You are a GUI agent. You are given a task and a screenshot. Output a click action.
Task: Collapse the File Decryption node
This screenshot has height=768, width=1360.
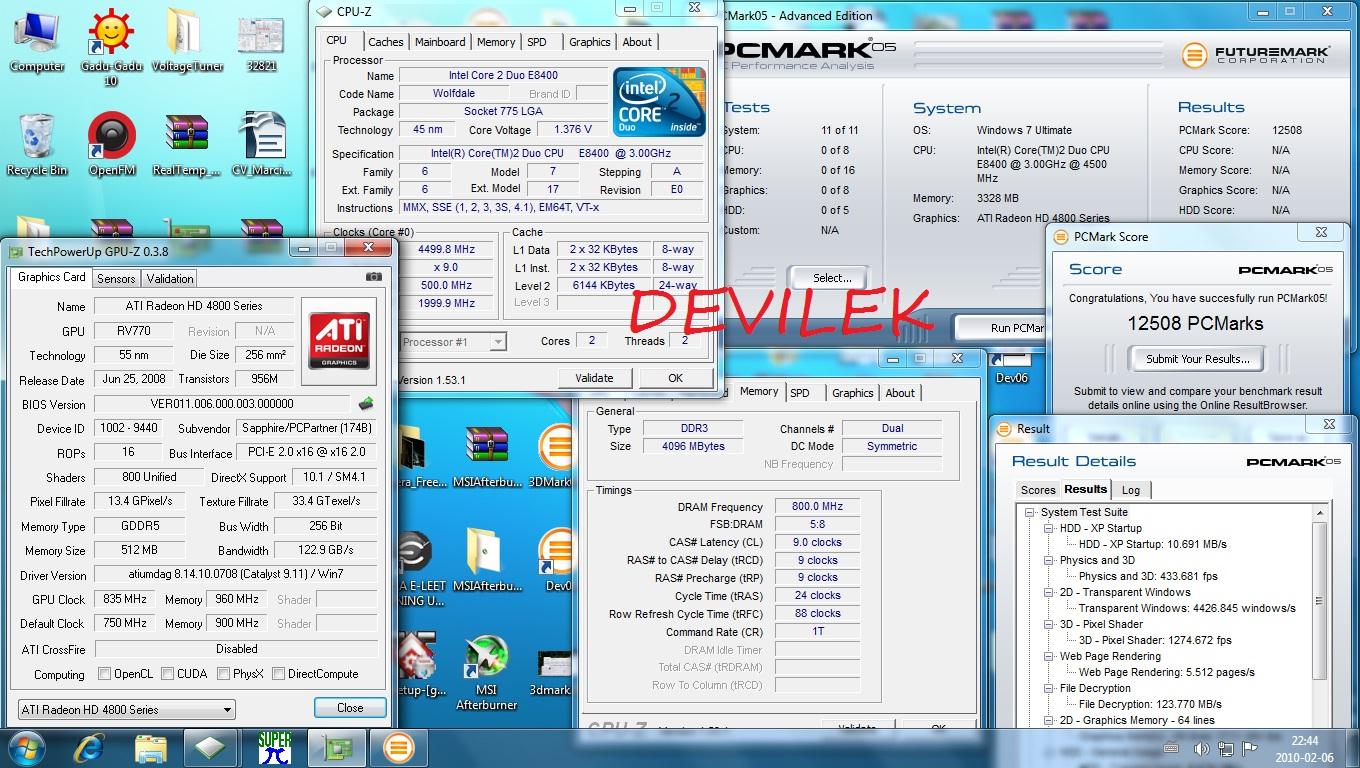click(1049, 688)
